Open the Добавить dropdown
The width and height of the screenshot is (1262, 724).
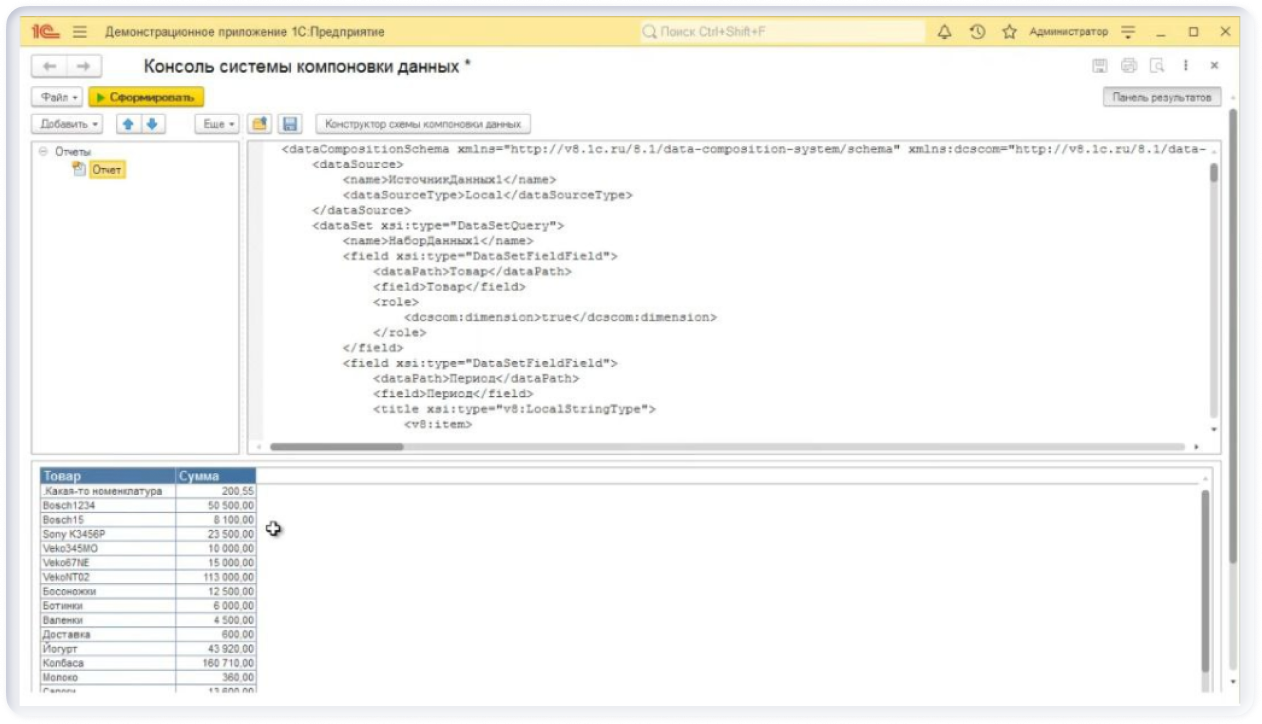[68, 124]
